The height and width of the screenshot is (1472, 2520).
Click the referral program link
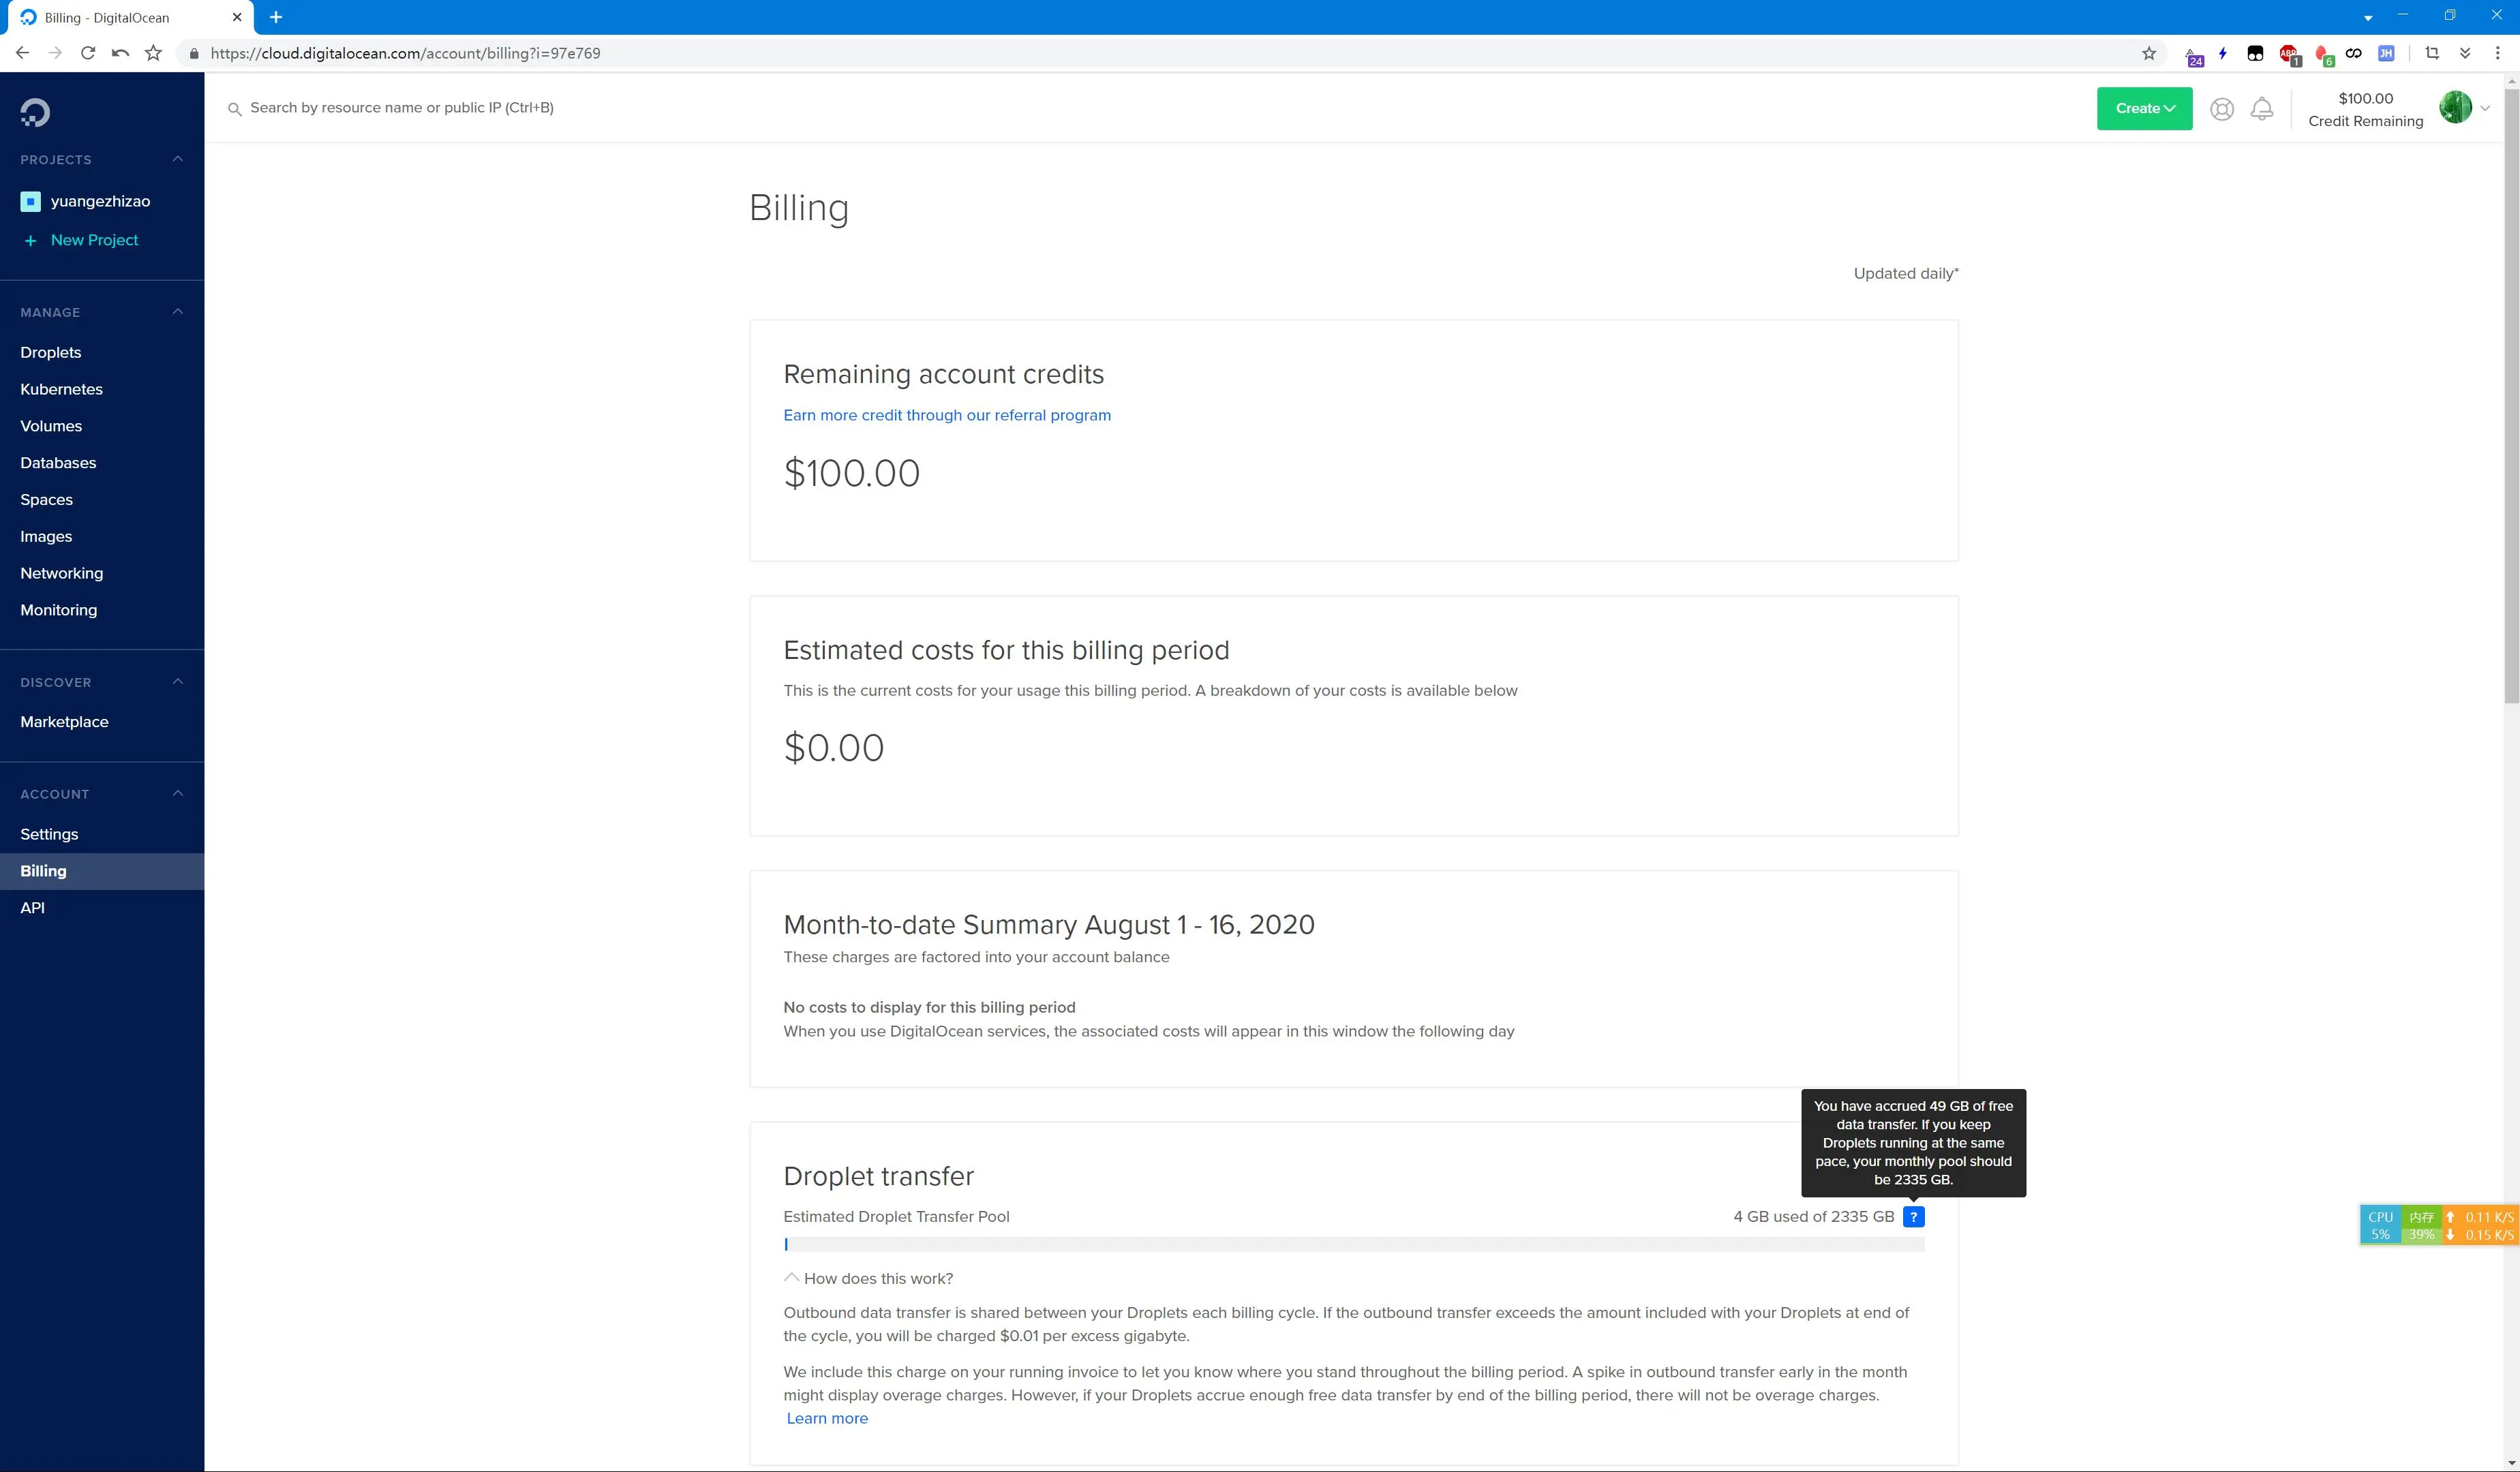[946, 415]
